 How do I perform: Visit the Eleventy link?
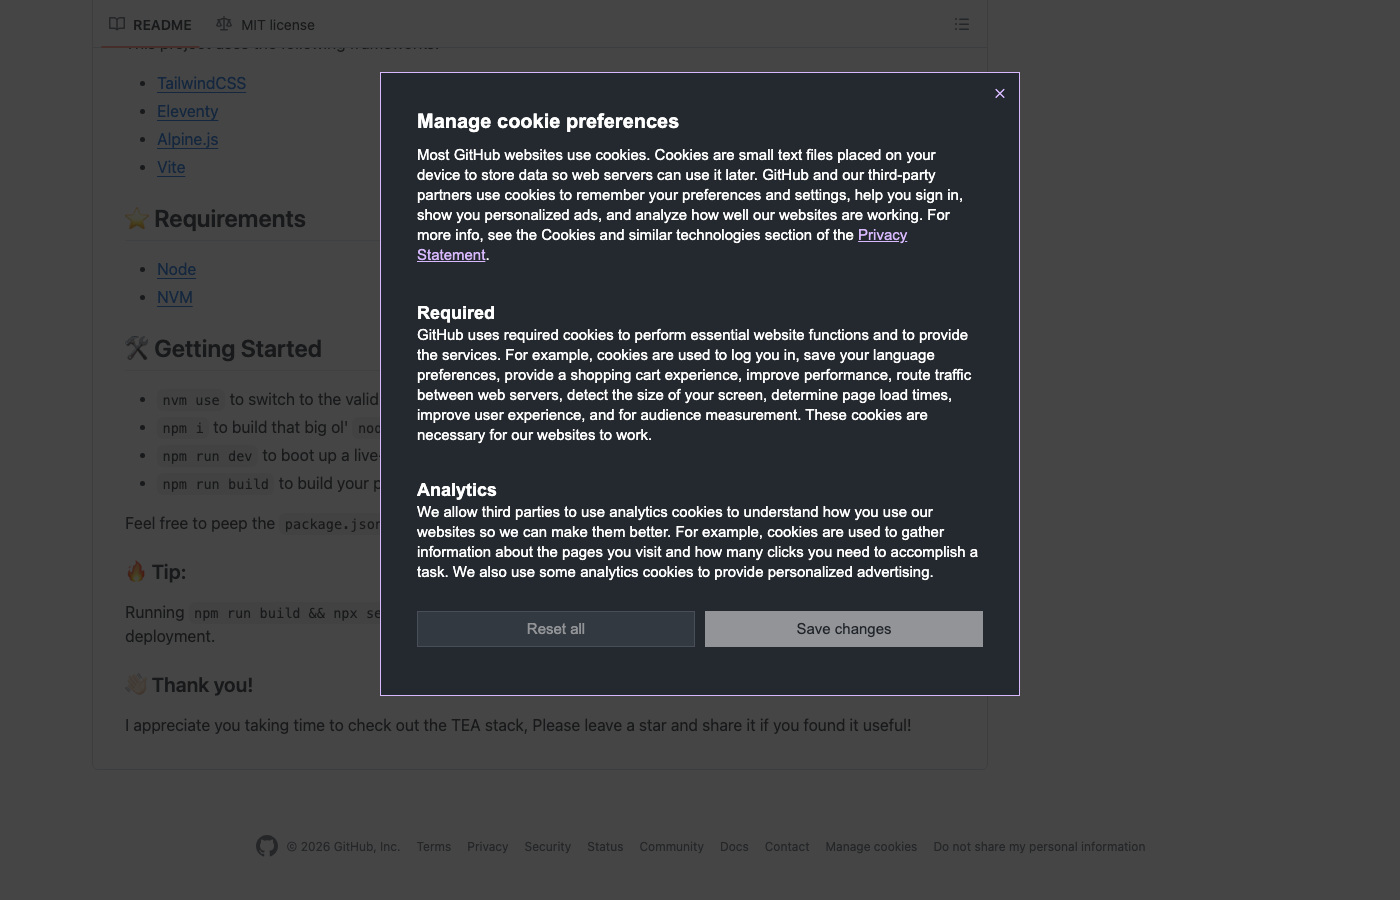187,111
